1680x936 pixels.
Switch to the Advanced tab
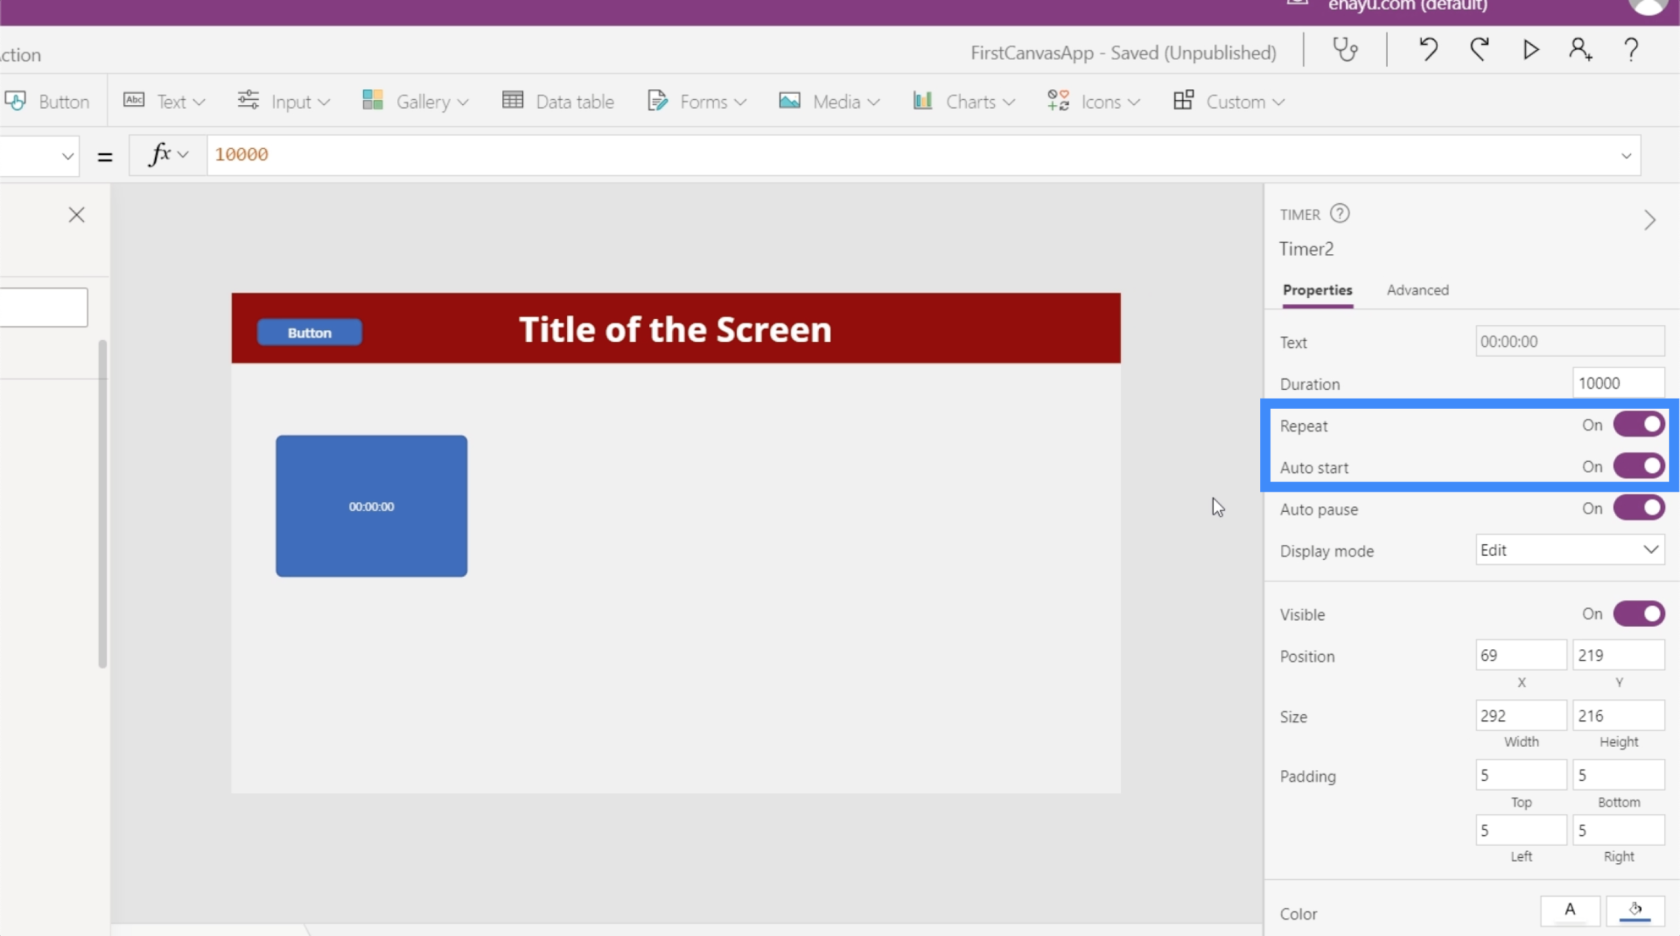1417,290
